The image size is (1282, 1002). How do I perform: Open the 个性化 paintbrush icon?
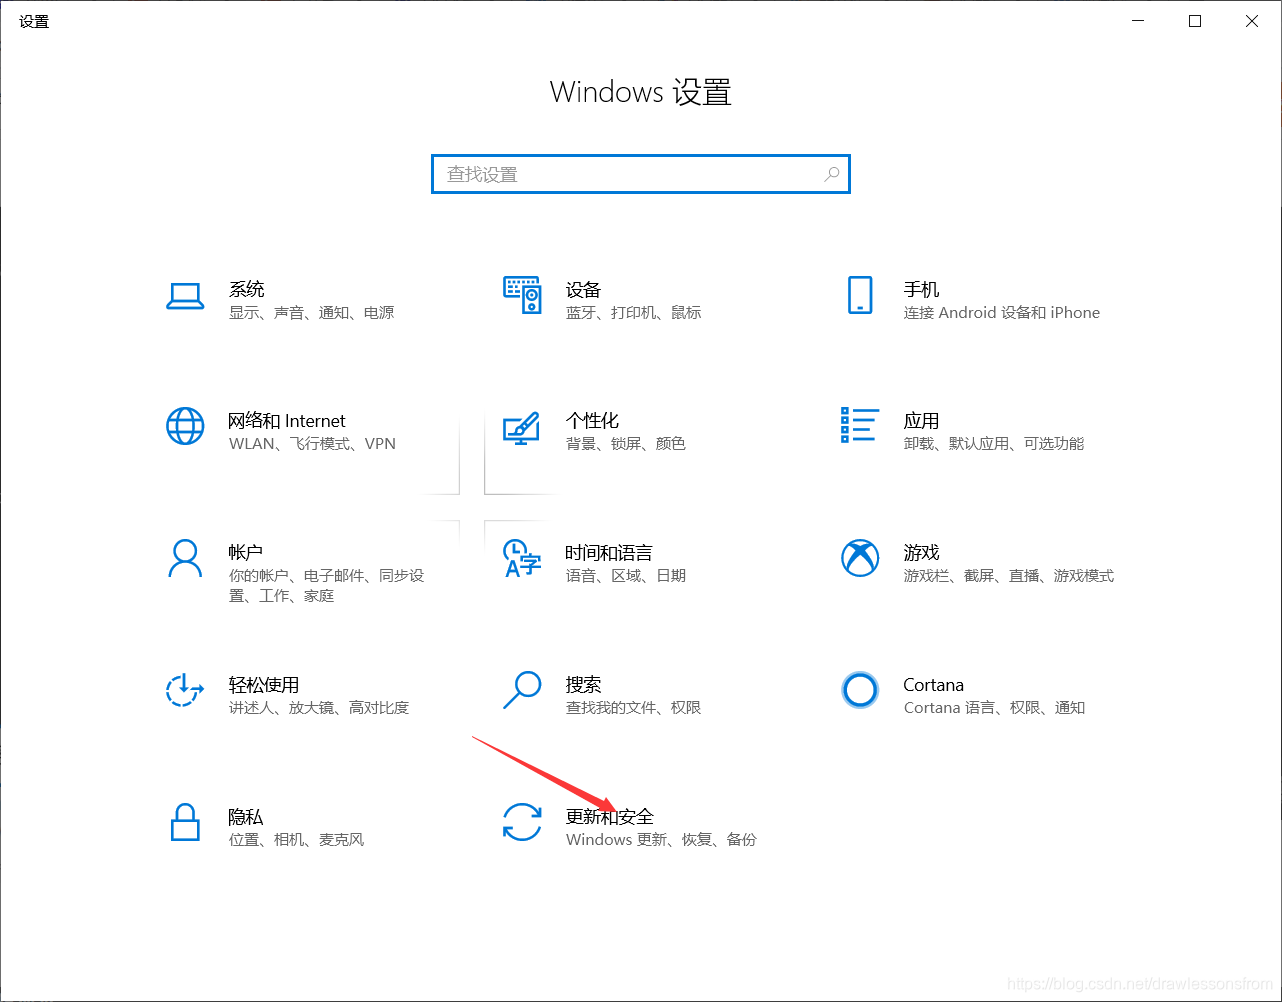click(521, 428)
